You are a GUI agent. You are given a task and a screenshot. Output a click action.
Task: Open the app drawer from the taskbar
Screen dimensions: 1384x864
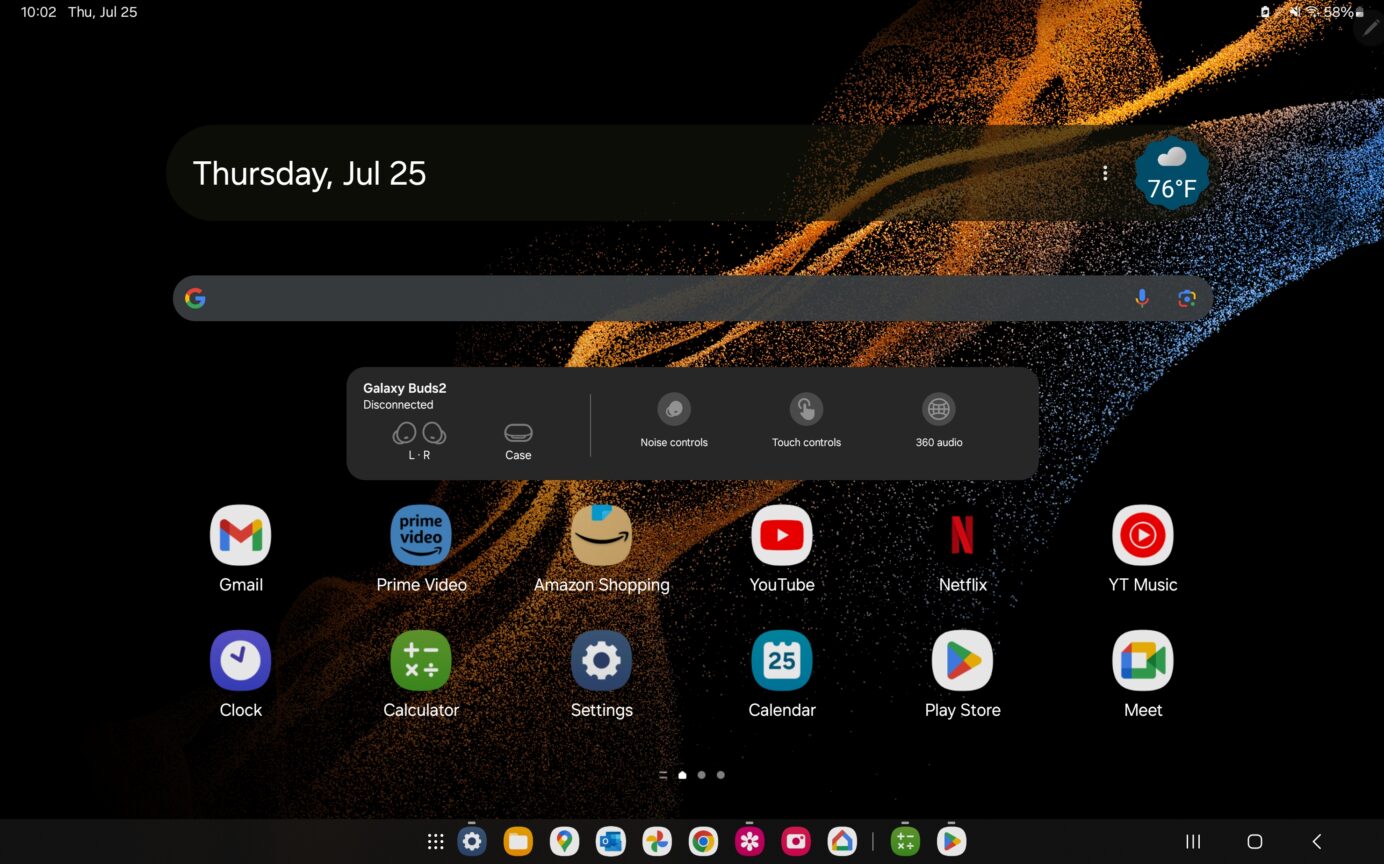click(x=435, y=841)
